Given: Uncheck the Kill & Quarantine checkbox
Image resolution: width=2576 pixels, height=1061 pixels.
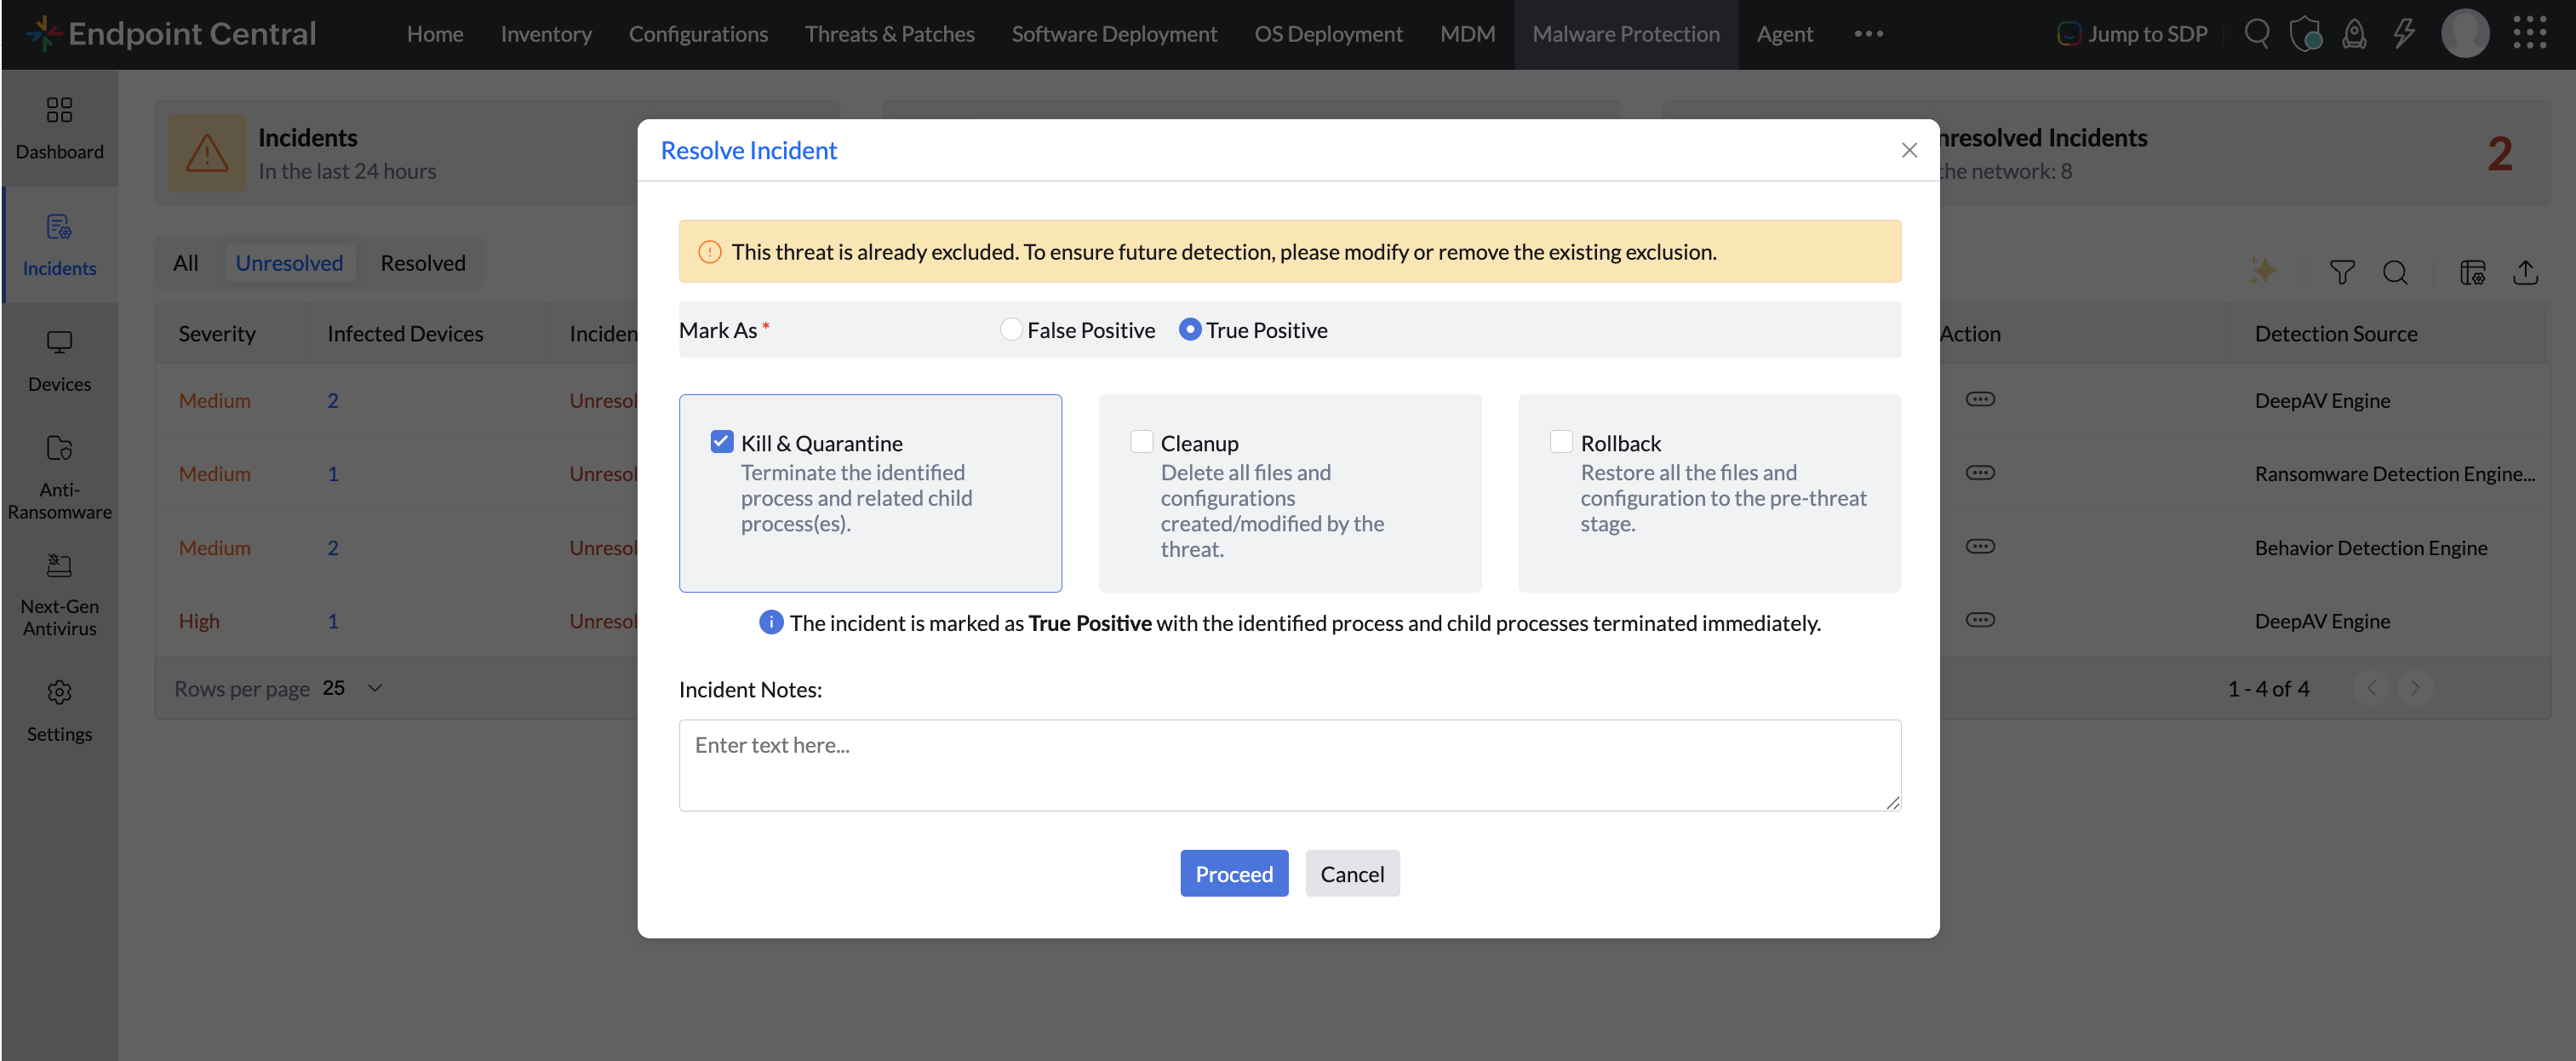Looking at the screenshot, I should [x=722, y=442].
